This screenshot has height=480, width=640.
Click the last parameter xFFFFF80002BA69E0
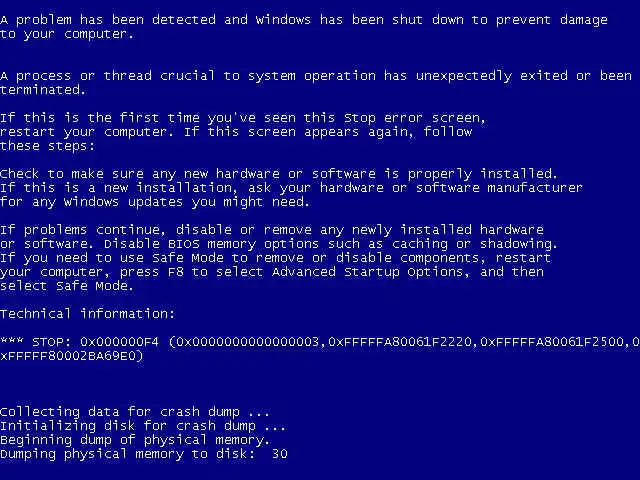68,356
